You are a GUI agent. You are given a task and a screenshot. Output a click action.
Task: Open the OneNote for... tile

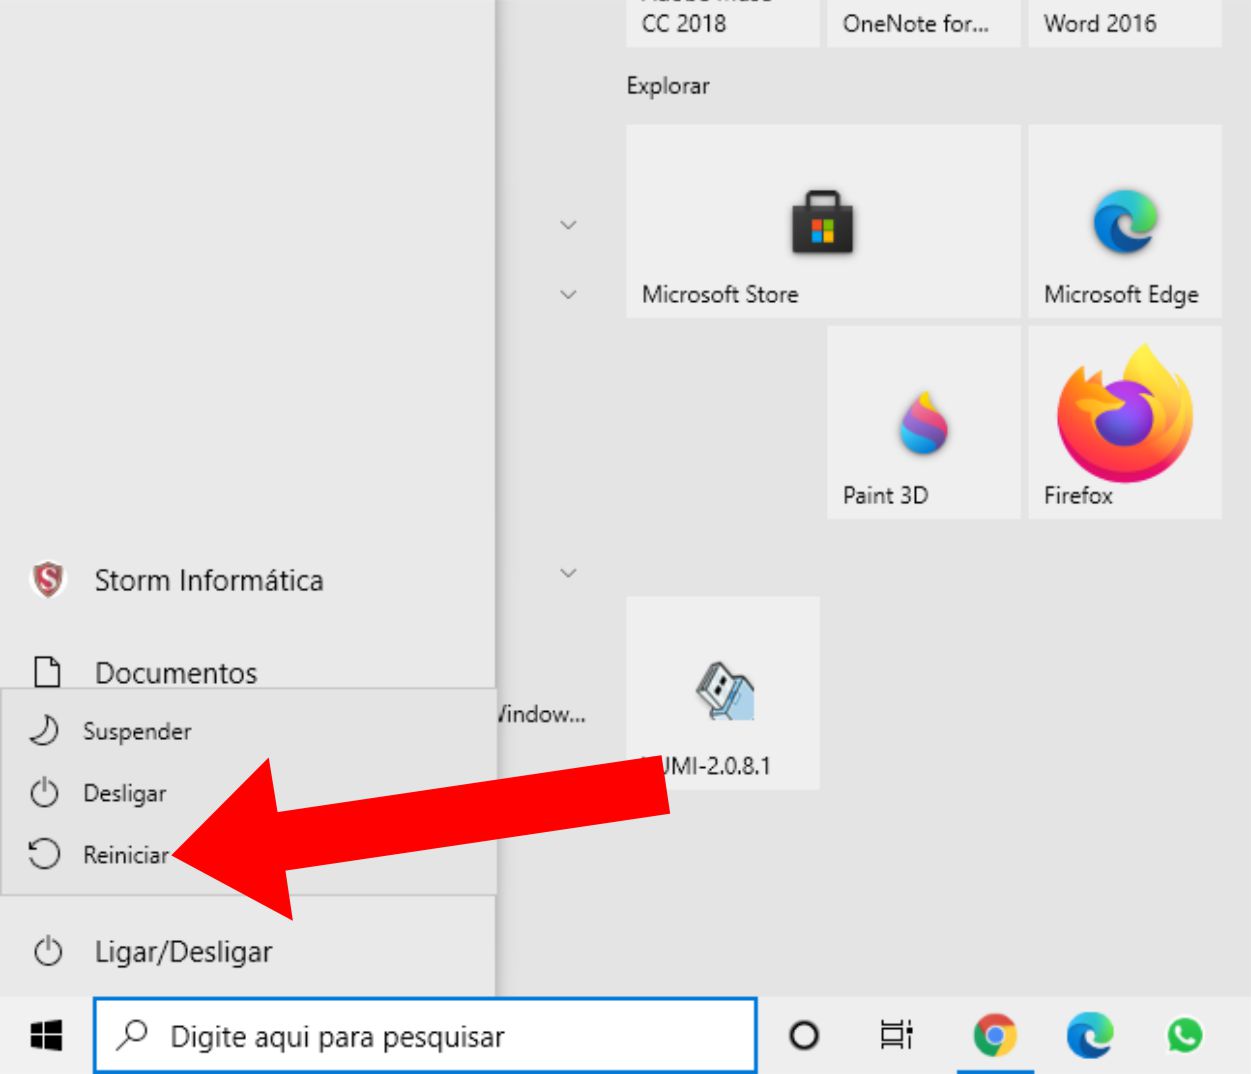click(924, 23)
